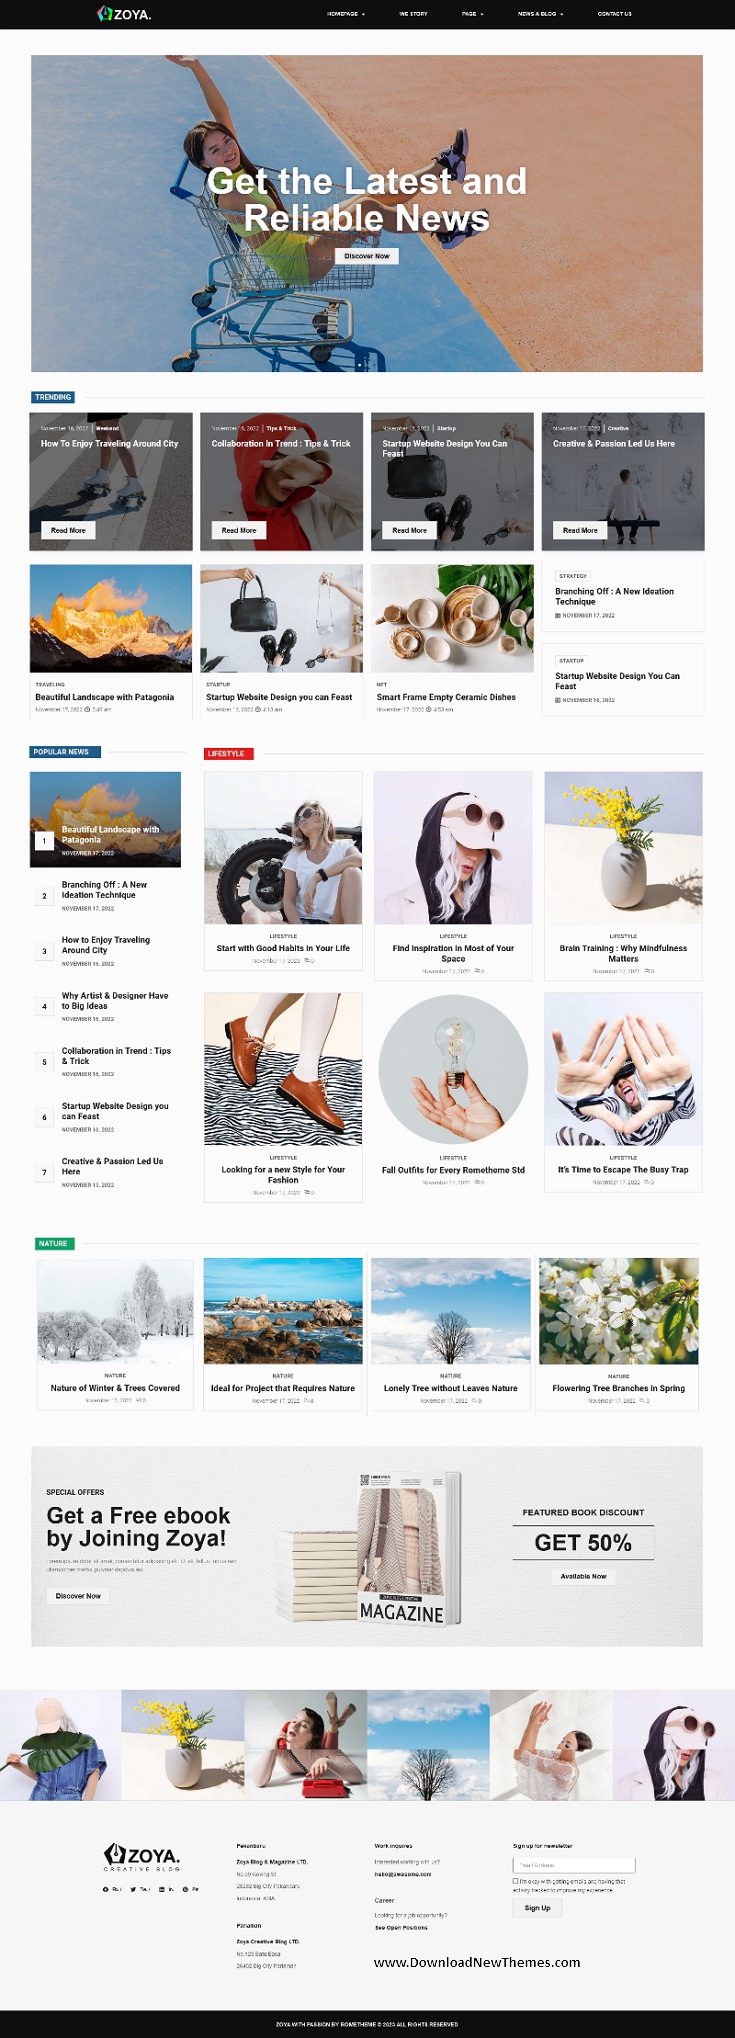The height and width of the screenshot is (2038, 735).
Task: Open the LinkedIn icon in footer
Action: tap(162, 1889)
